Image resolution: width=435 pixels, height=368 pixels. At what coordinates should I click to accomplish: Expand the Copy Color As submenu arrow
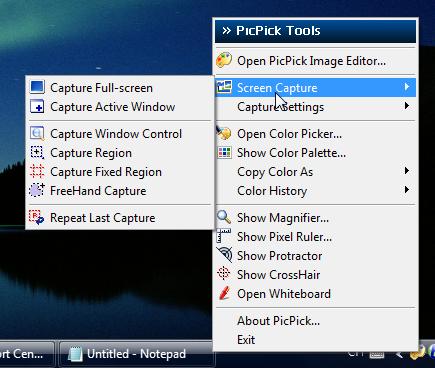(x=407, y=171)
